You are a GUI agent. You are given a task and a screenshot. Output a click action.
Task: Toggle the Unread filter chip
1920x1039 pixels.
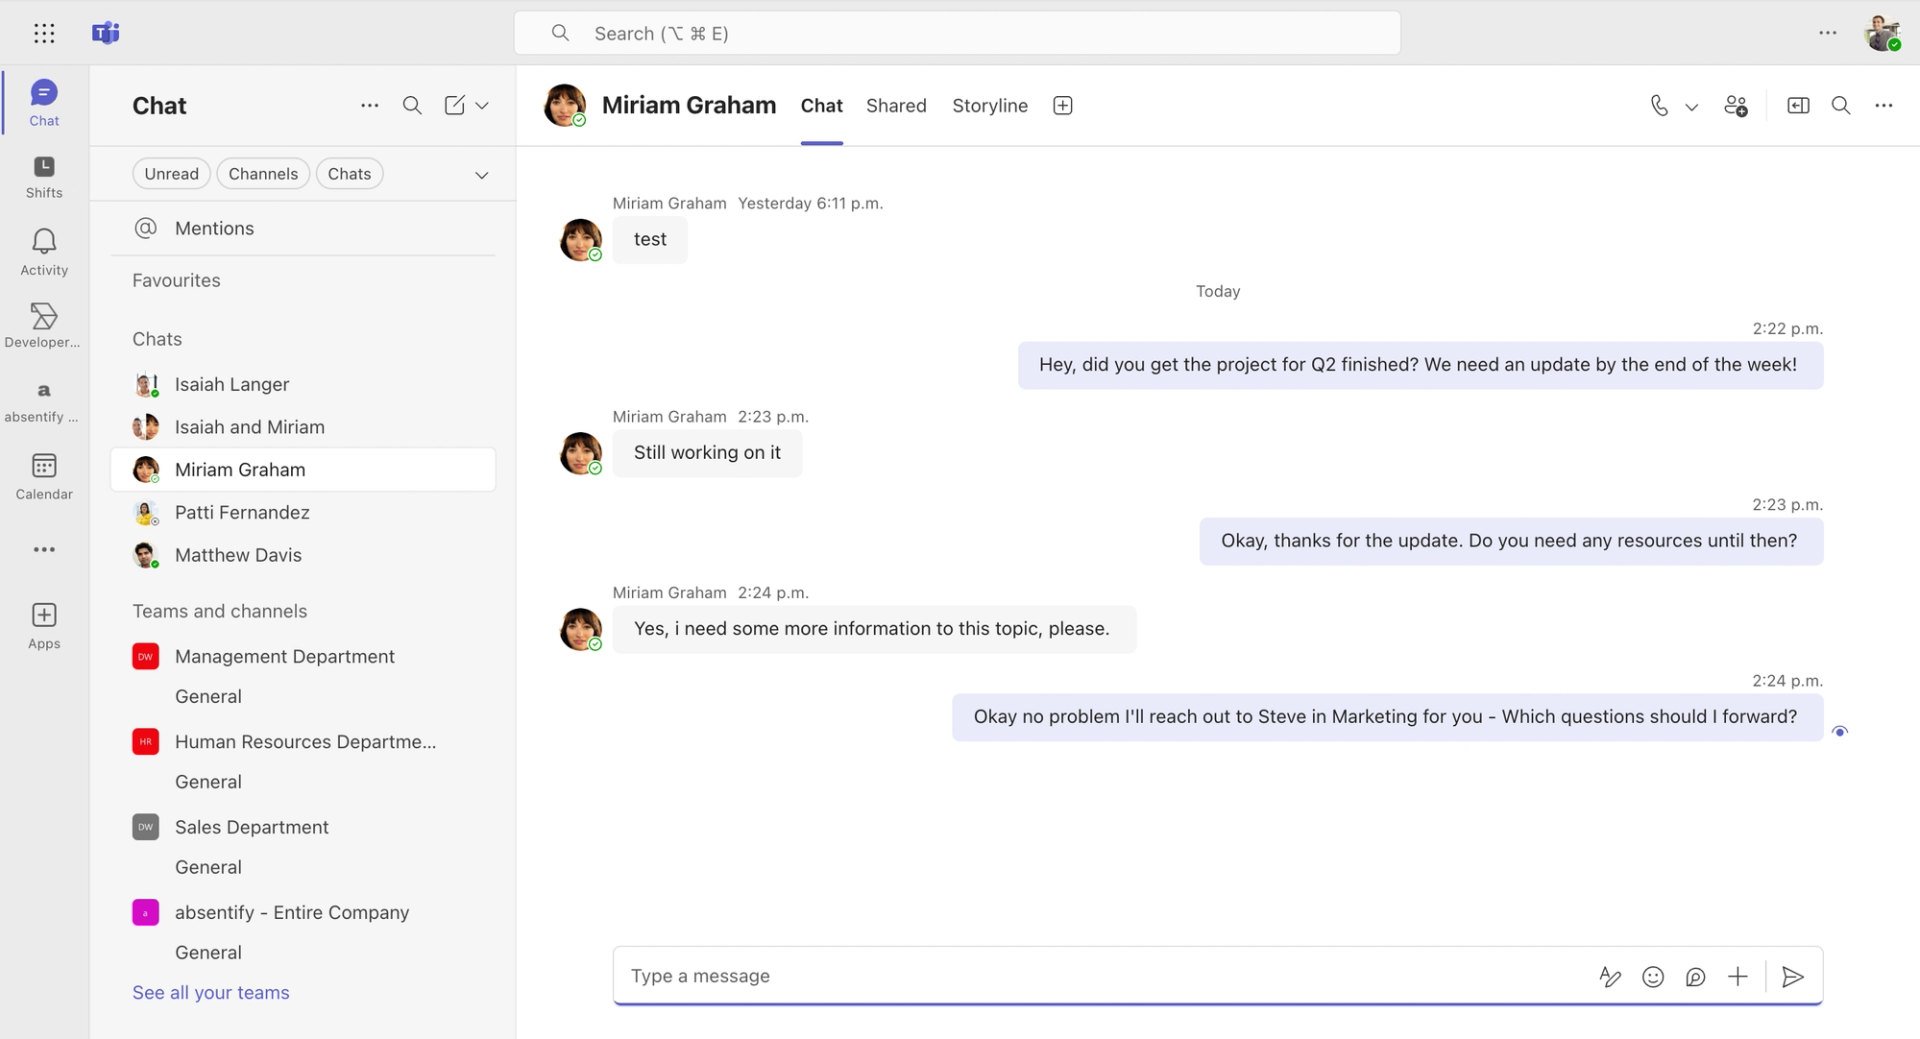click(x=171, y=174)
